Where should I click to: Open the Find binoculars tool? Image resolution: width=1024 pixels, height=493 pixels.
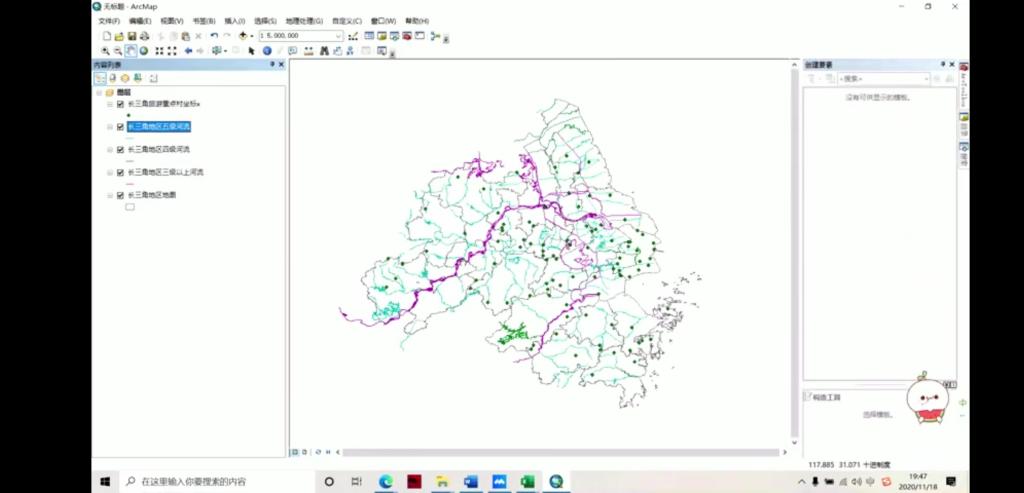(x=324, y=50)
